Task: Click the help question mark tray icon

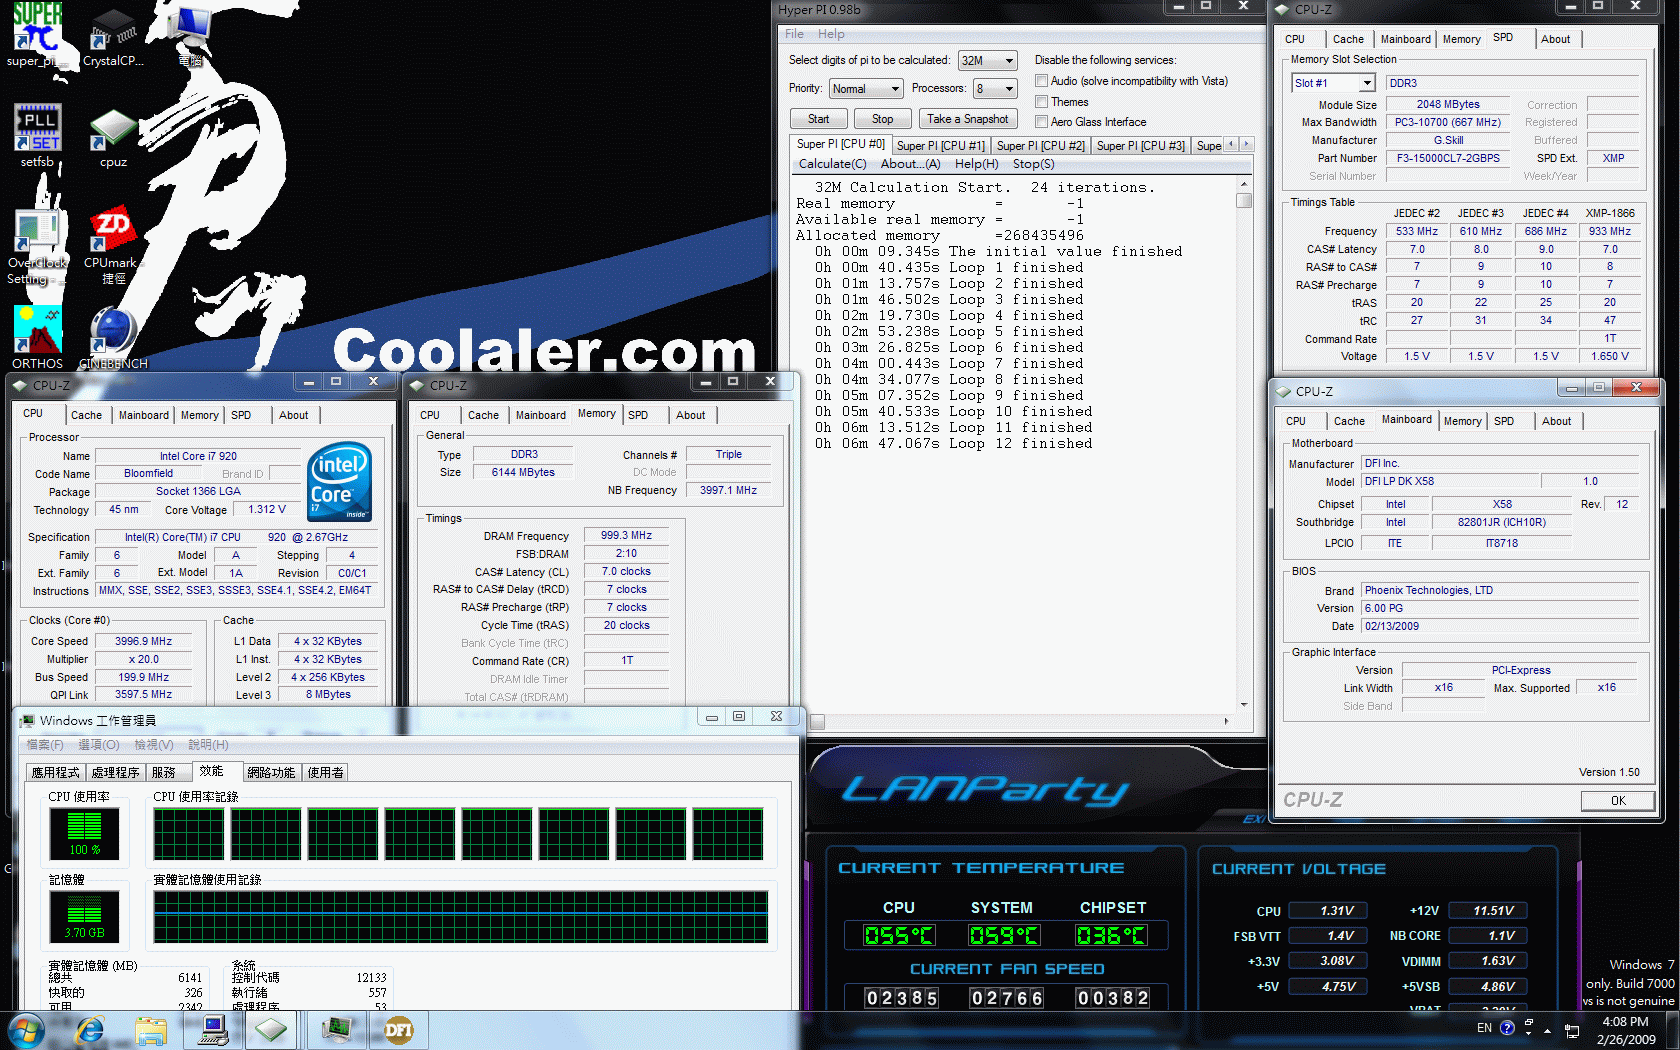Action: coord(1507,1028)
